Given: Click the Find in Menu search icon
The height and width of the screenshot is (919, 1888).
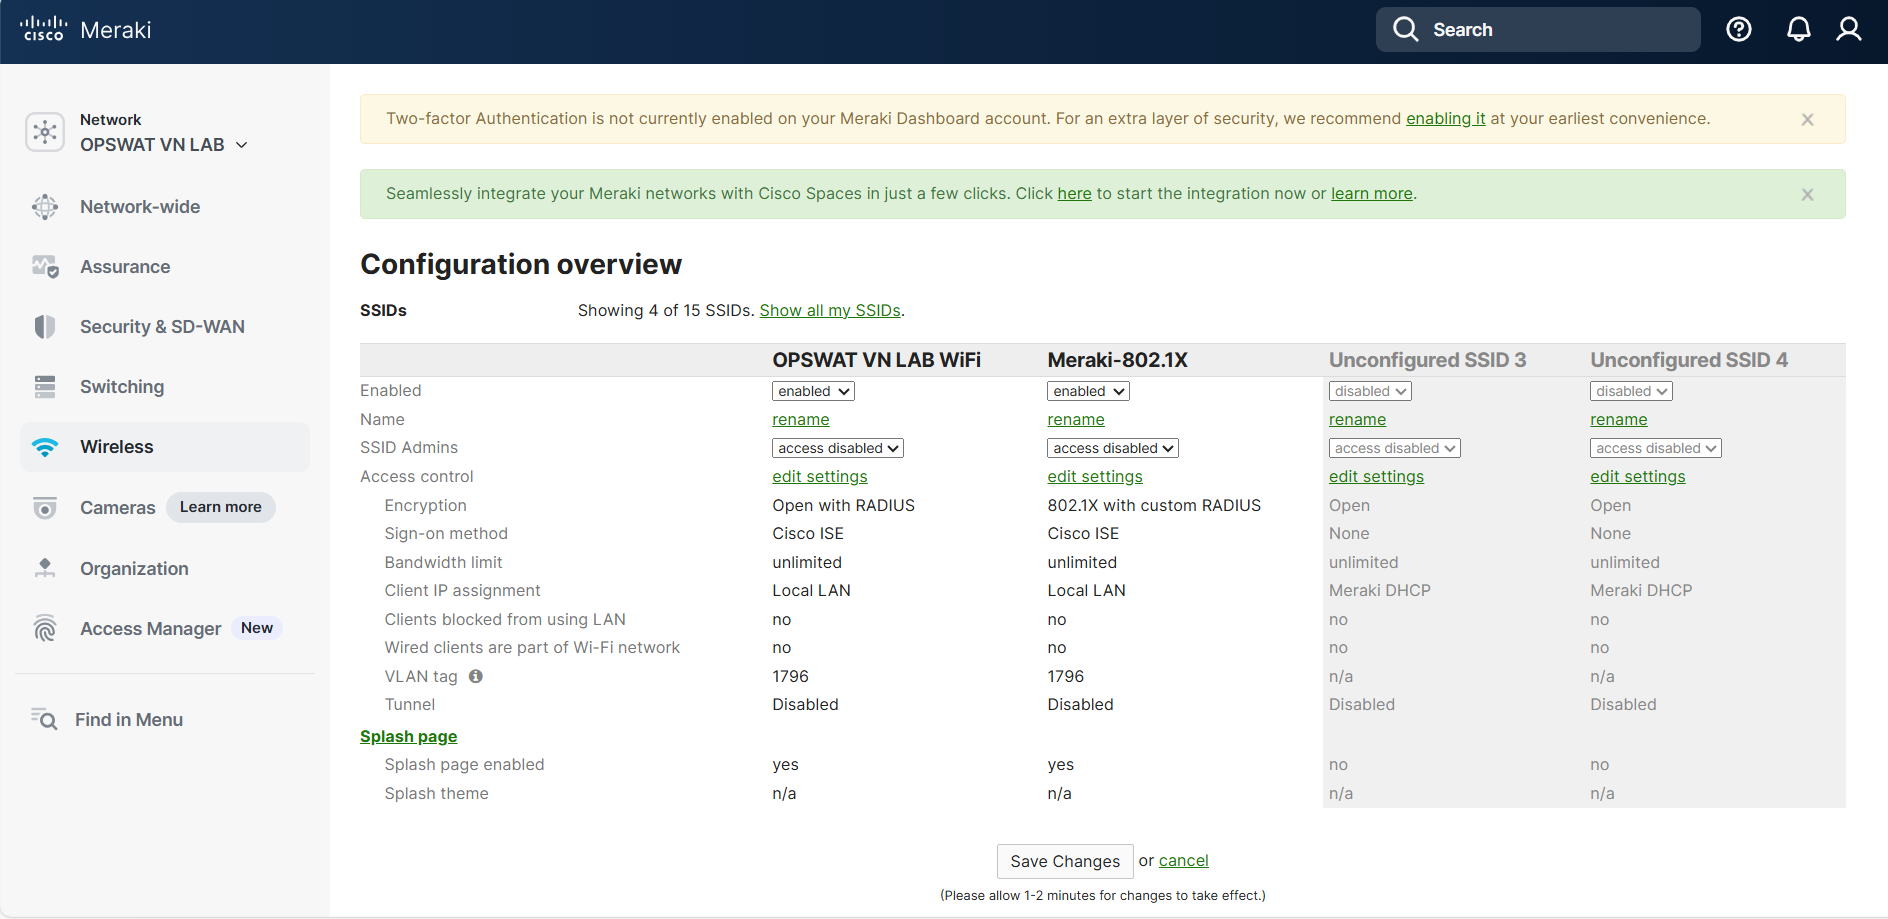Looking at the screenshot, I should coord(44,719).
